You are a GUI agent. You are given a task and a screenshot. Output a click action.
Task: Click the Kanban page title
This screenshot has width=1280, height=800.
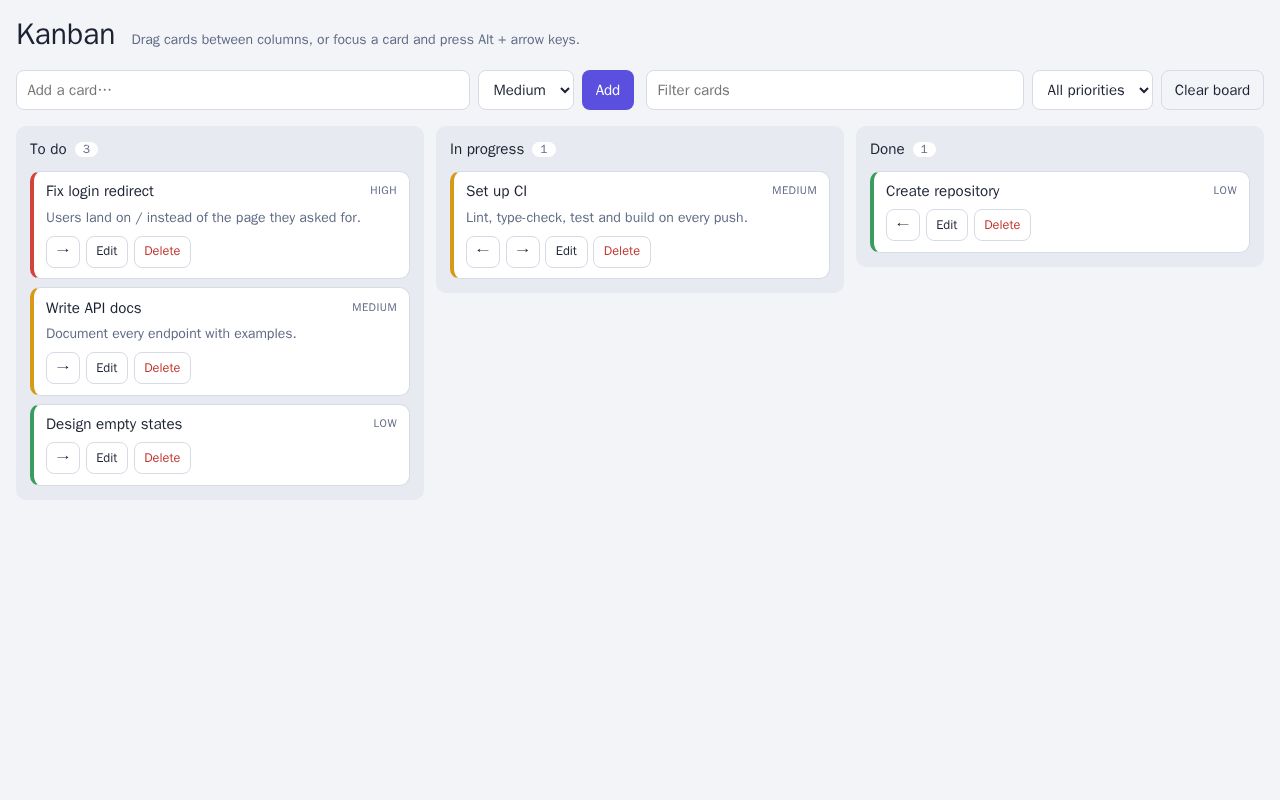pyautogui.click(x=66, y=34)
